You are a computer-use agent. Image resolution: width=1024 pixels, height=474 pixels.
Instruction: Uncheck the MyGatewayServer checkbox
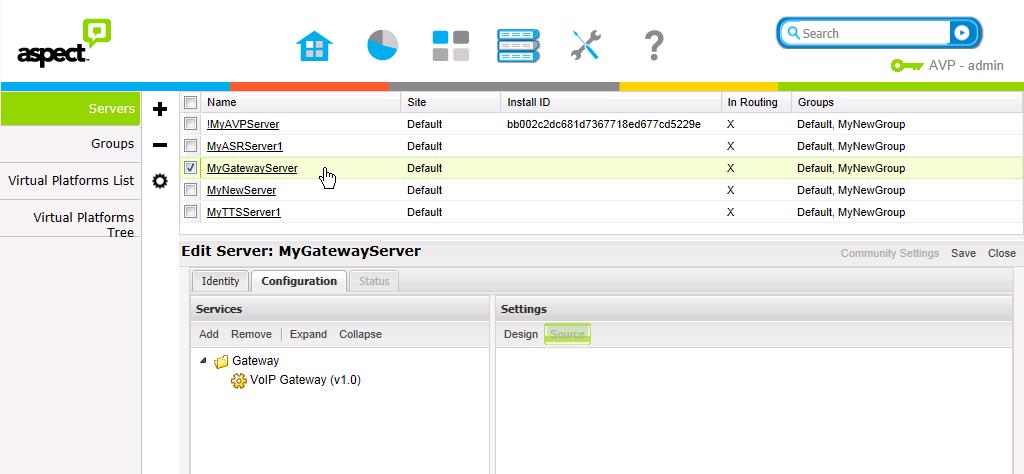point(190,168)
